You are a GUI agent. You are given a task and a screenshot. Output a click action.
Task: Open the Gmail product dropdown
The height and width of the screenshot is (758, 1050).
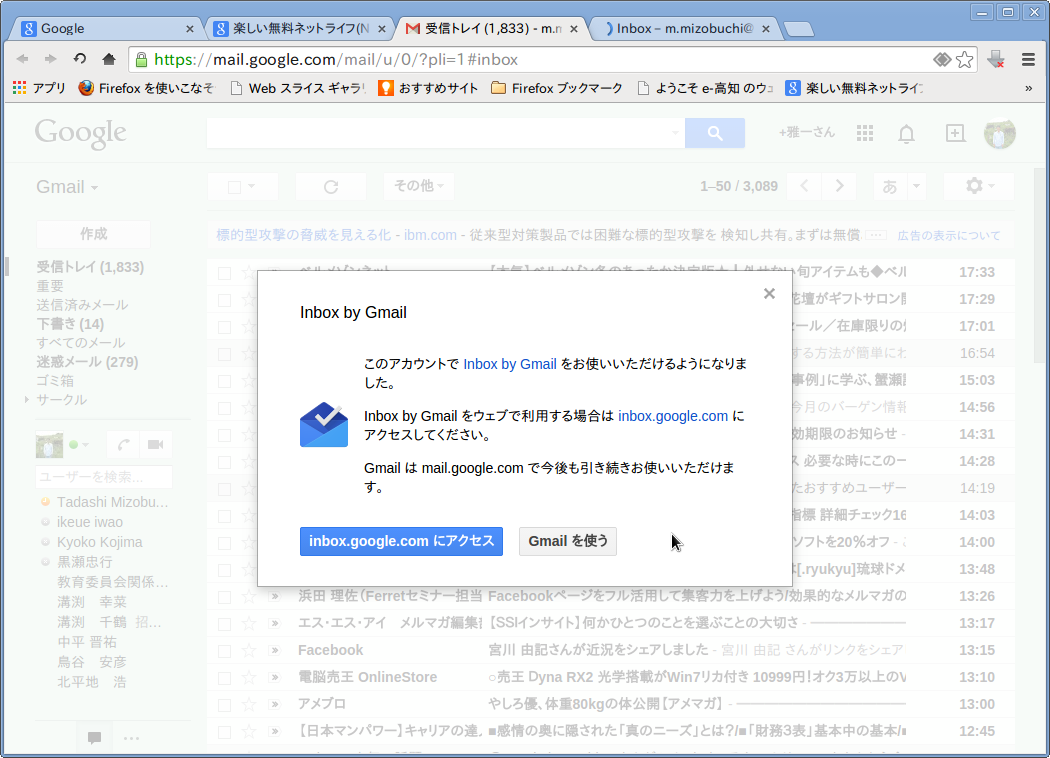[67, 187]
